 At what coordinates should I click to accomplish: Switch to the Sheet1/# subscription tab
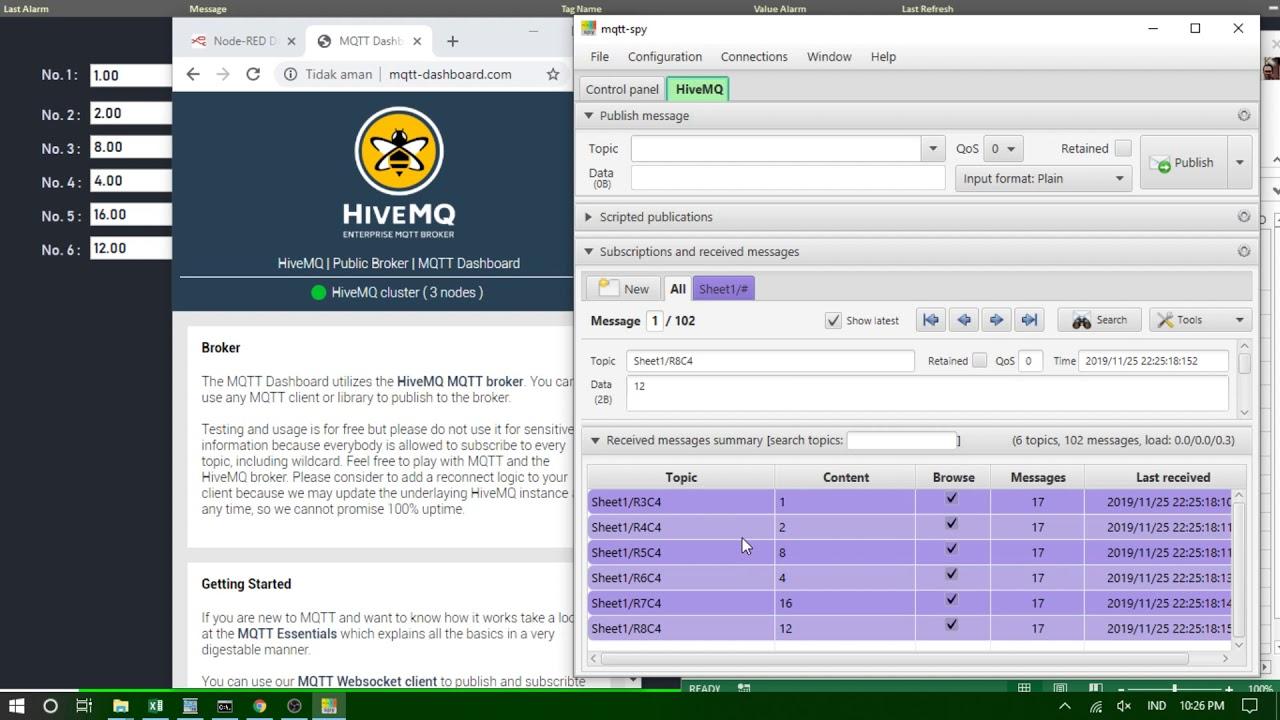point(723,288)
